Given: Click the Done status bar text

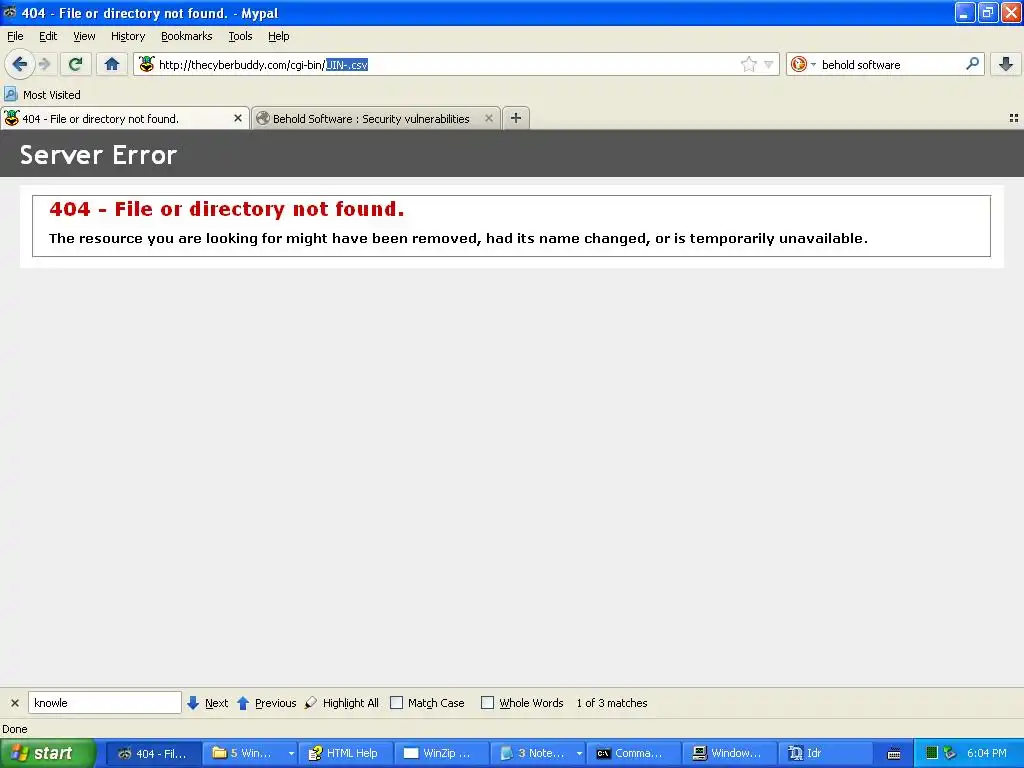Looking at the screenshot, I should 15,729.
